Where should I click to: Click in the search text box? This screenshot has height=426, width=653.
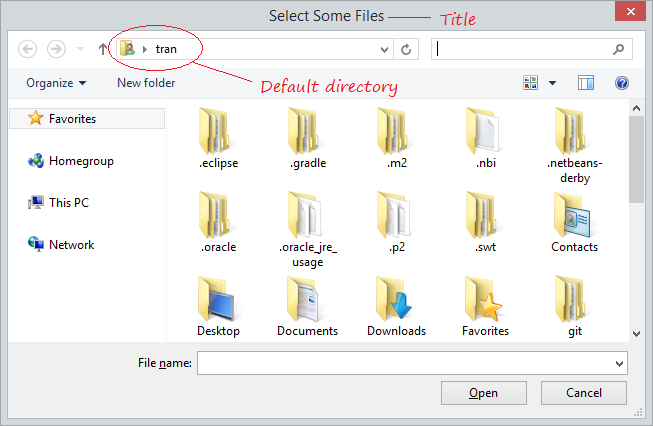click(x=521, y=49)
